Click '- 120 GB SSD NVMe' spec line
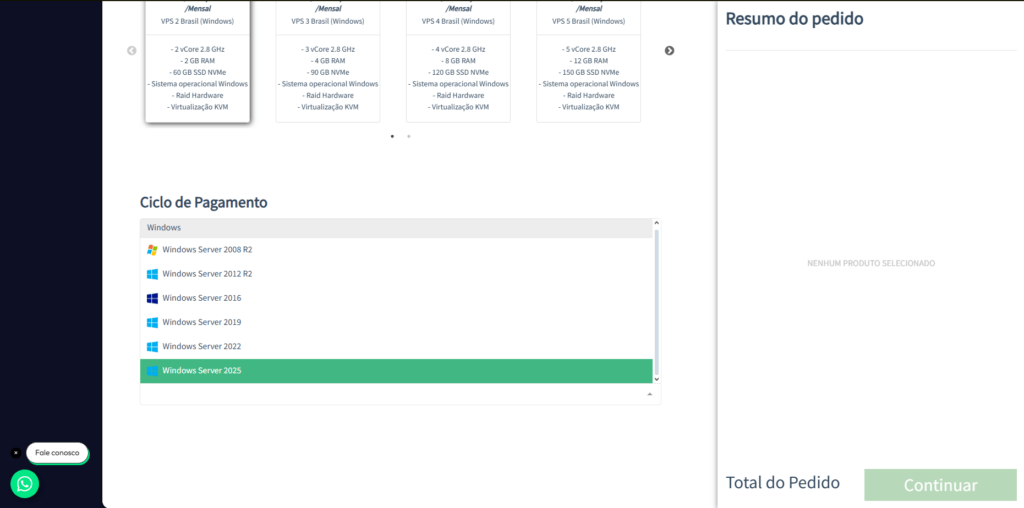The width and height of the screenshot is (1024, 508). 458,72
